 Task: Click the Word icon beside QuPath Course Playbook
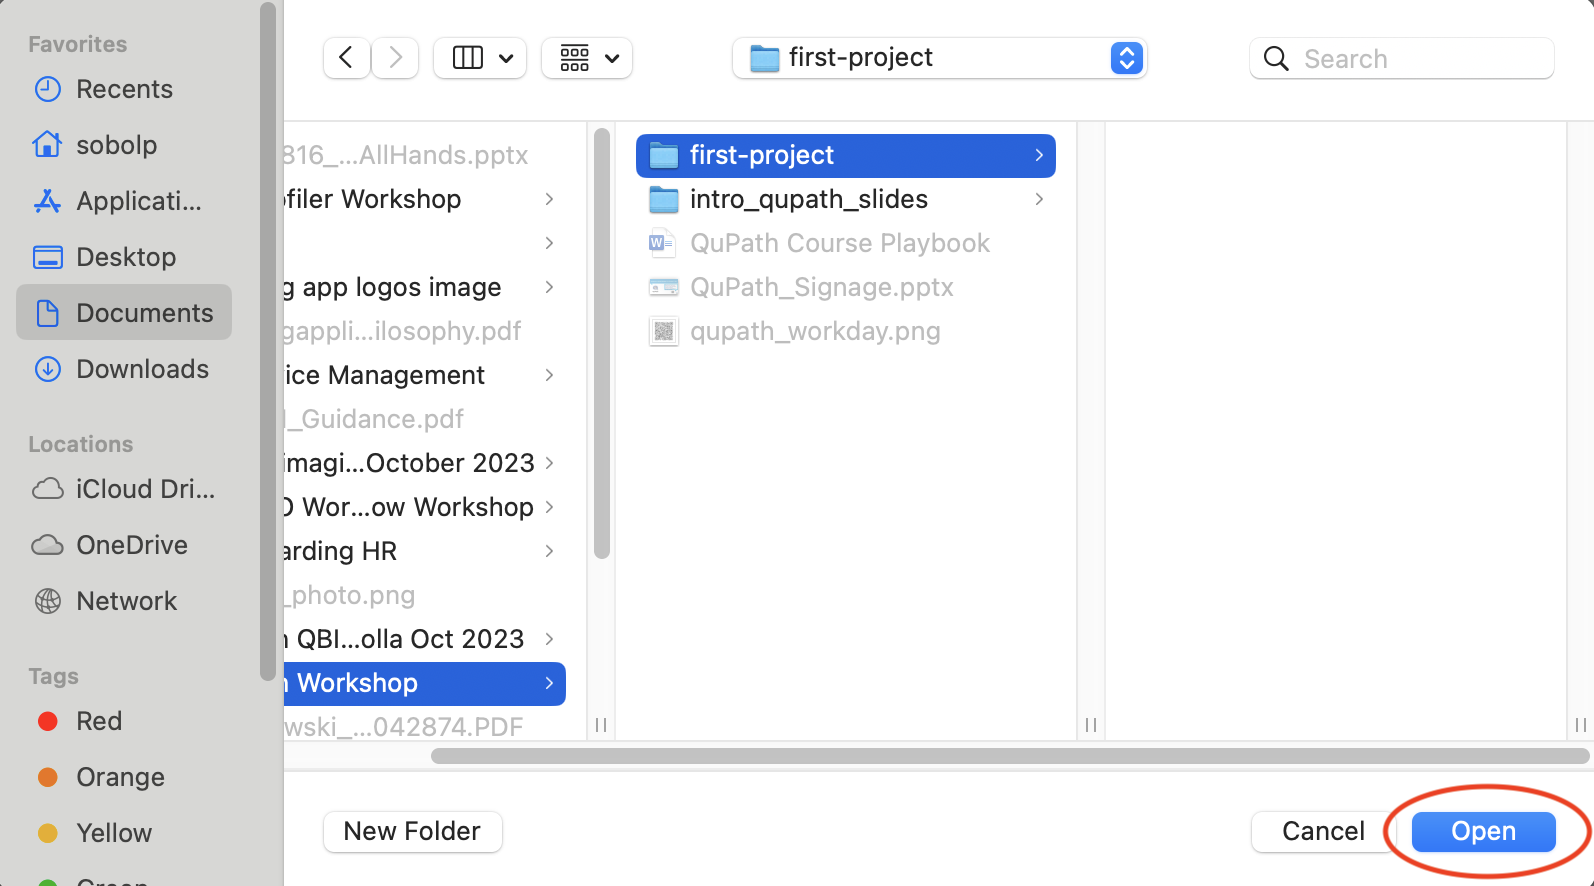[661, 243]
